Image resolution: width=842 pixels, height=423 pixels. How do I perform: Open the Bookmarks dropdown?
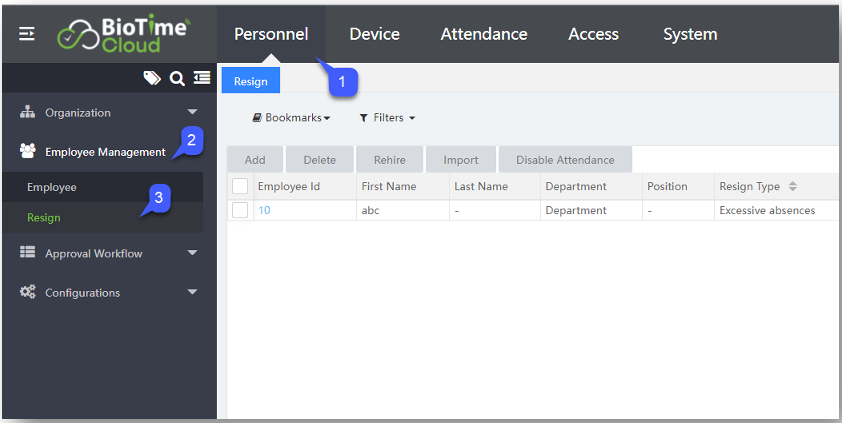pyautogui.click(x=291, y=118)
